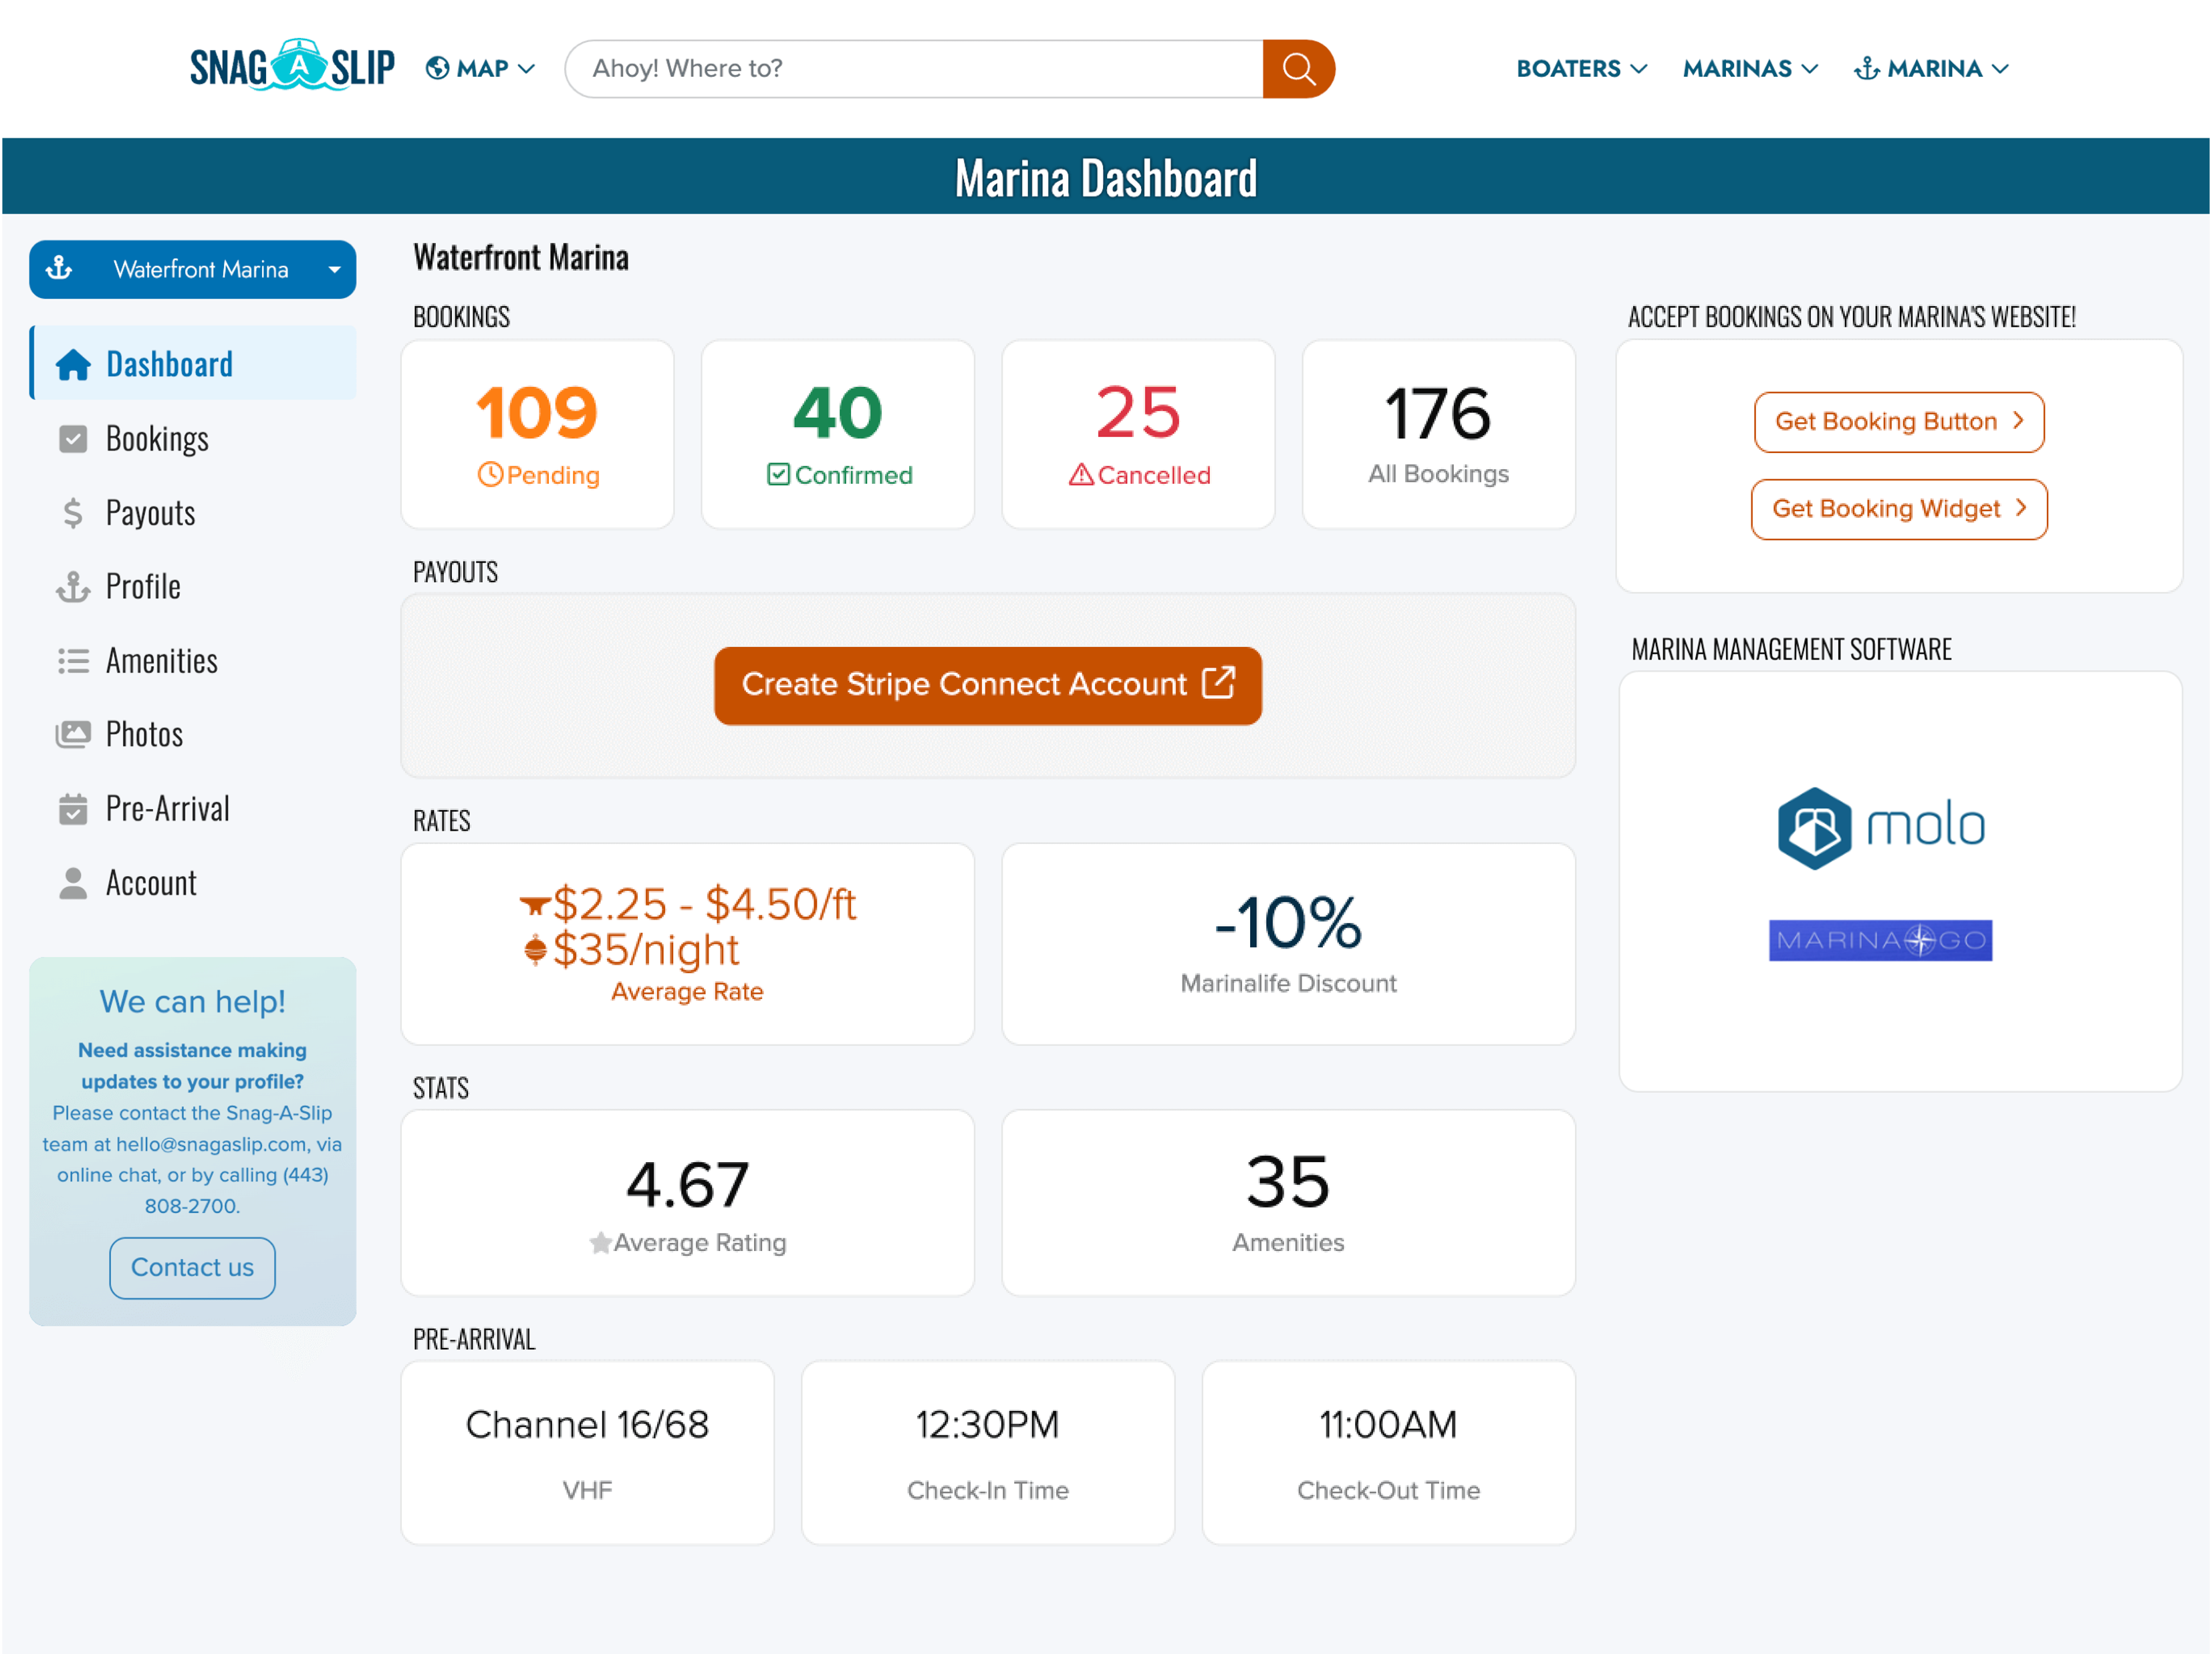Click the dock icon beside $2.25 - $4.50/ft
The width and height of the screenshot is (2212, 1654).
click(535, 905)
